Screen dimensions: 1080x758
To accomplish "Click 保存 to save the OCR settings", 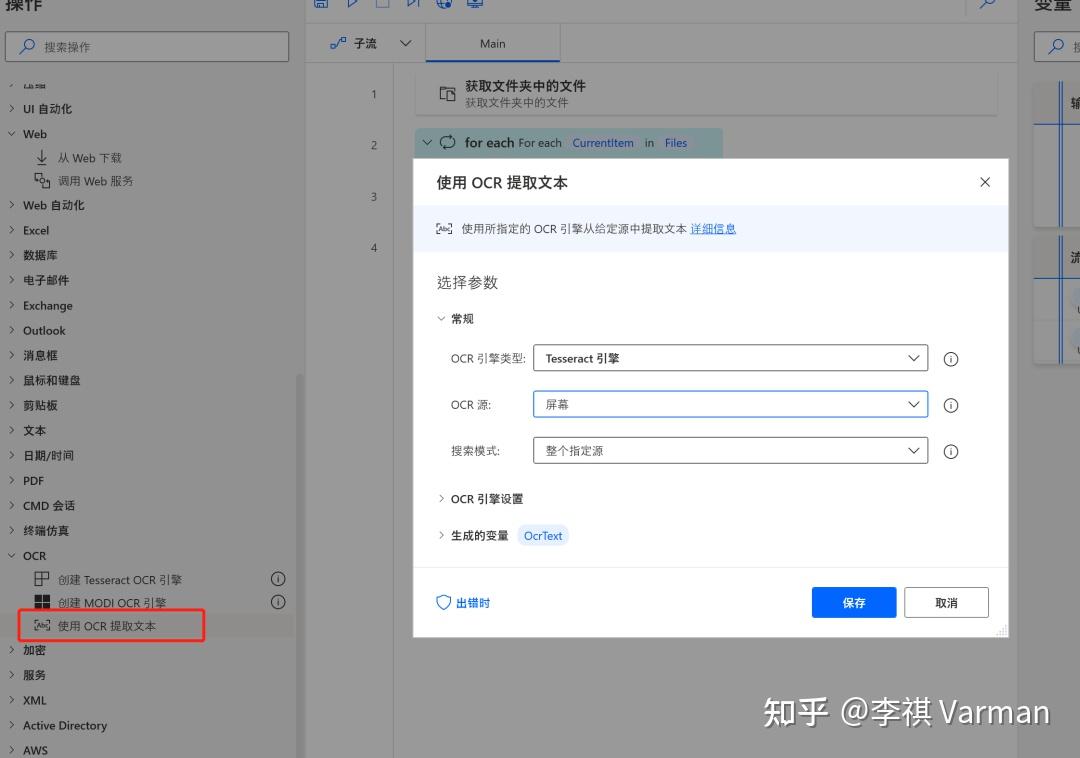I will pos(853,602).
